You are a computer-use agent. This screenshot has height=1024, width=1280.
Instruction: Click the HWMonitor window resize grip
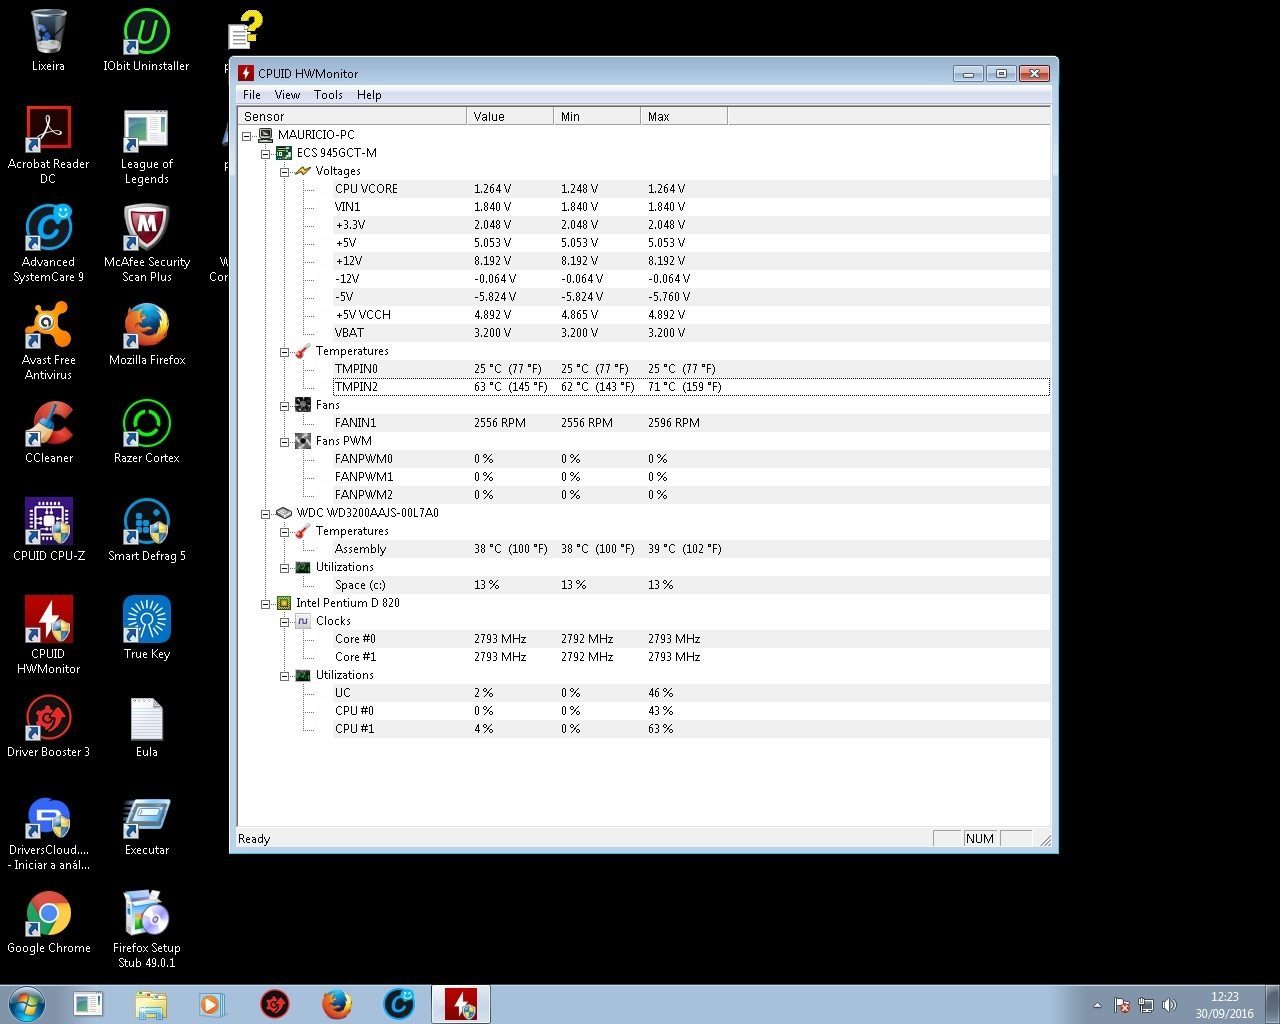(1045, 840)
